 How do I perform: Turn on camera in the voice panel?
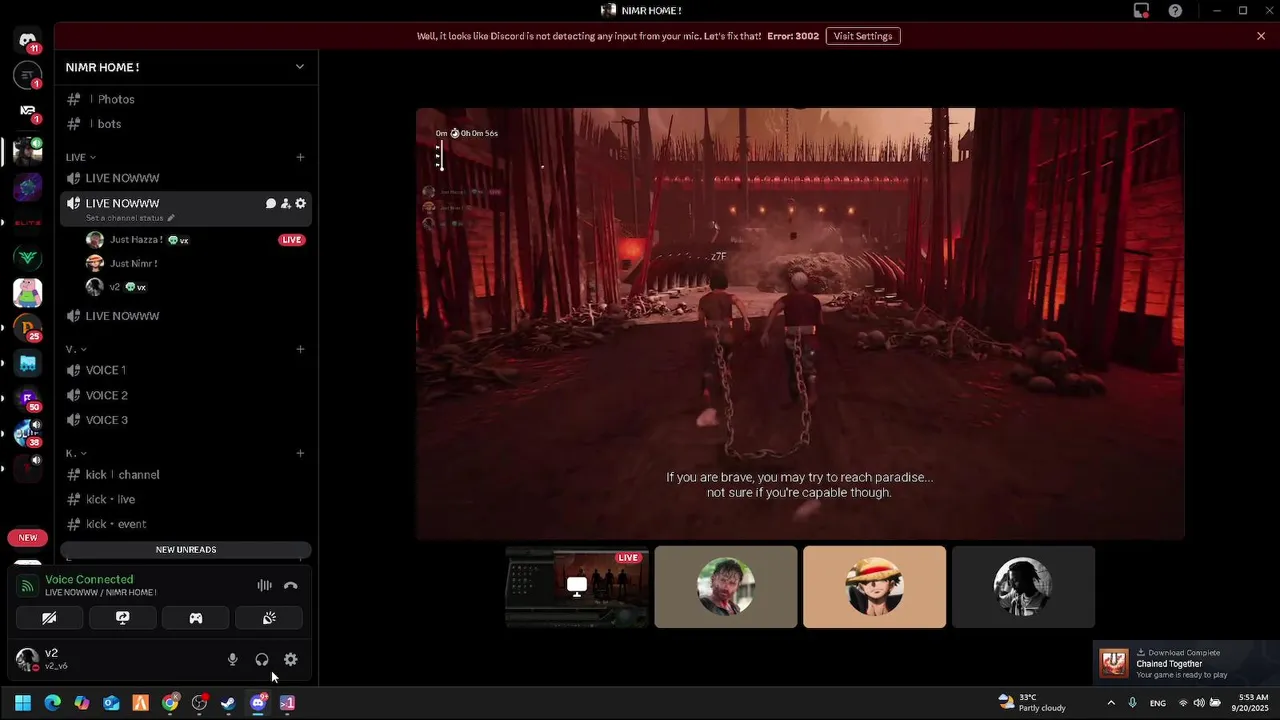(x=49, y=618)
